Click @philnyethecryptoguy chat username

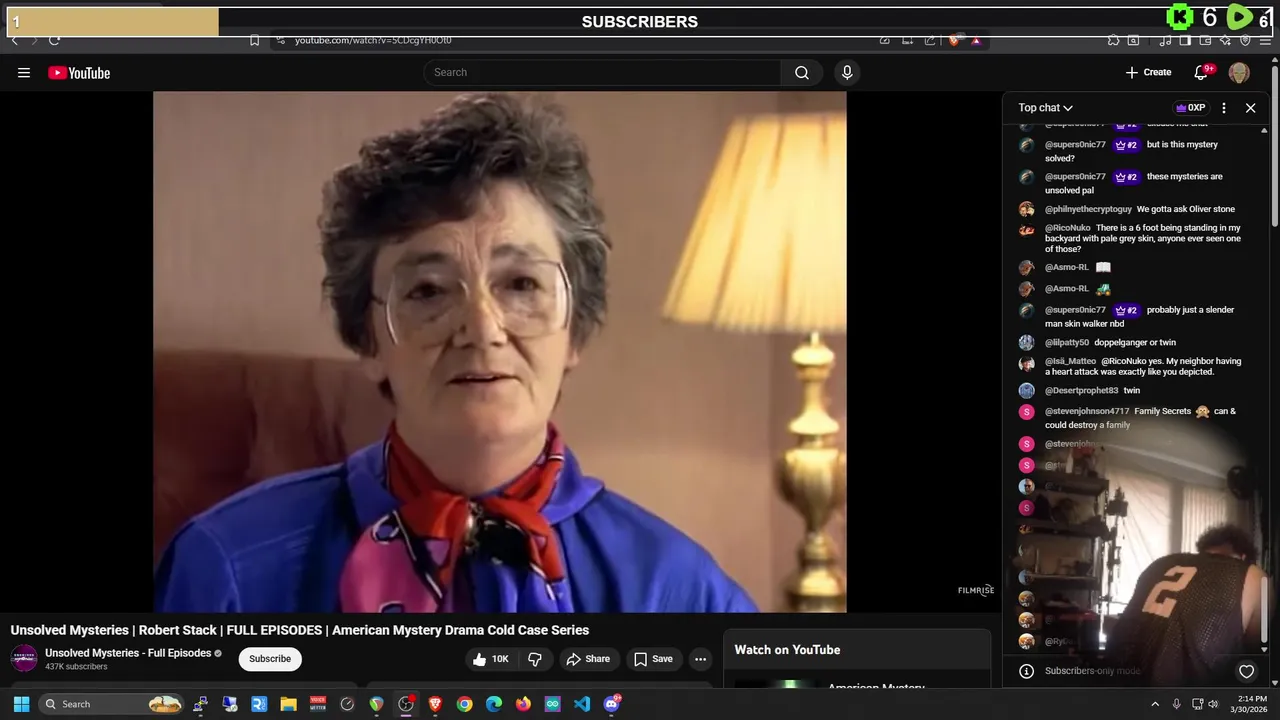[x=1088, y=209]
